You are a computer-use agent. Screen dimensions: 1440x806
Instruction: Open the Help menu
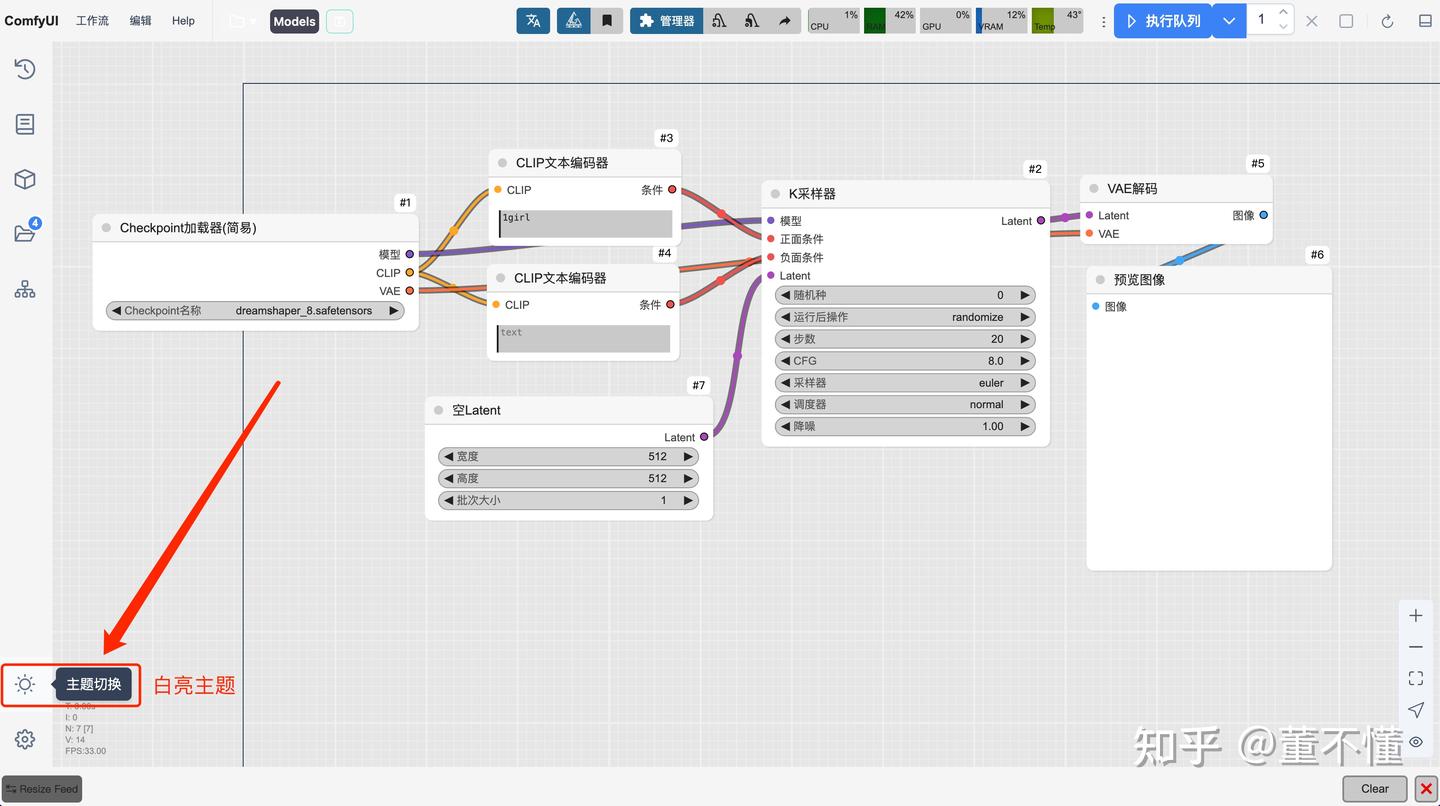(x=183, y=21)
